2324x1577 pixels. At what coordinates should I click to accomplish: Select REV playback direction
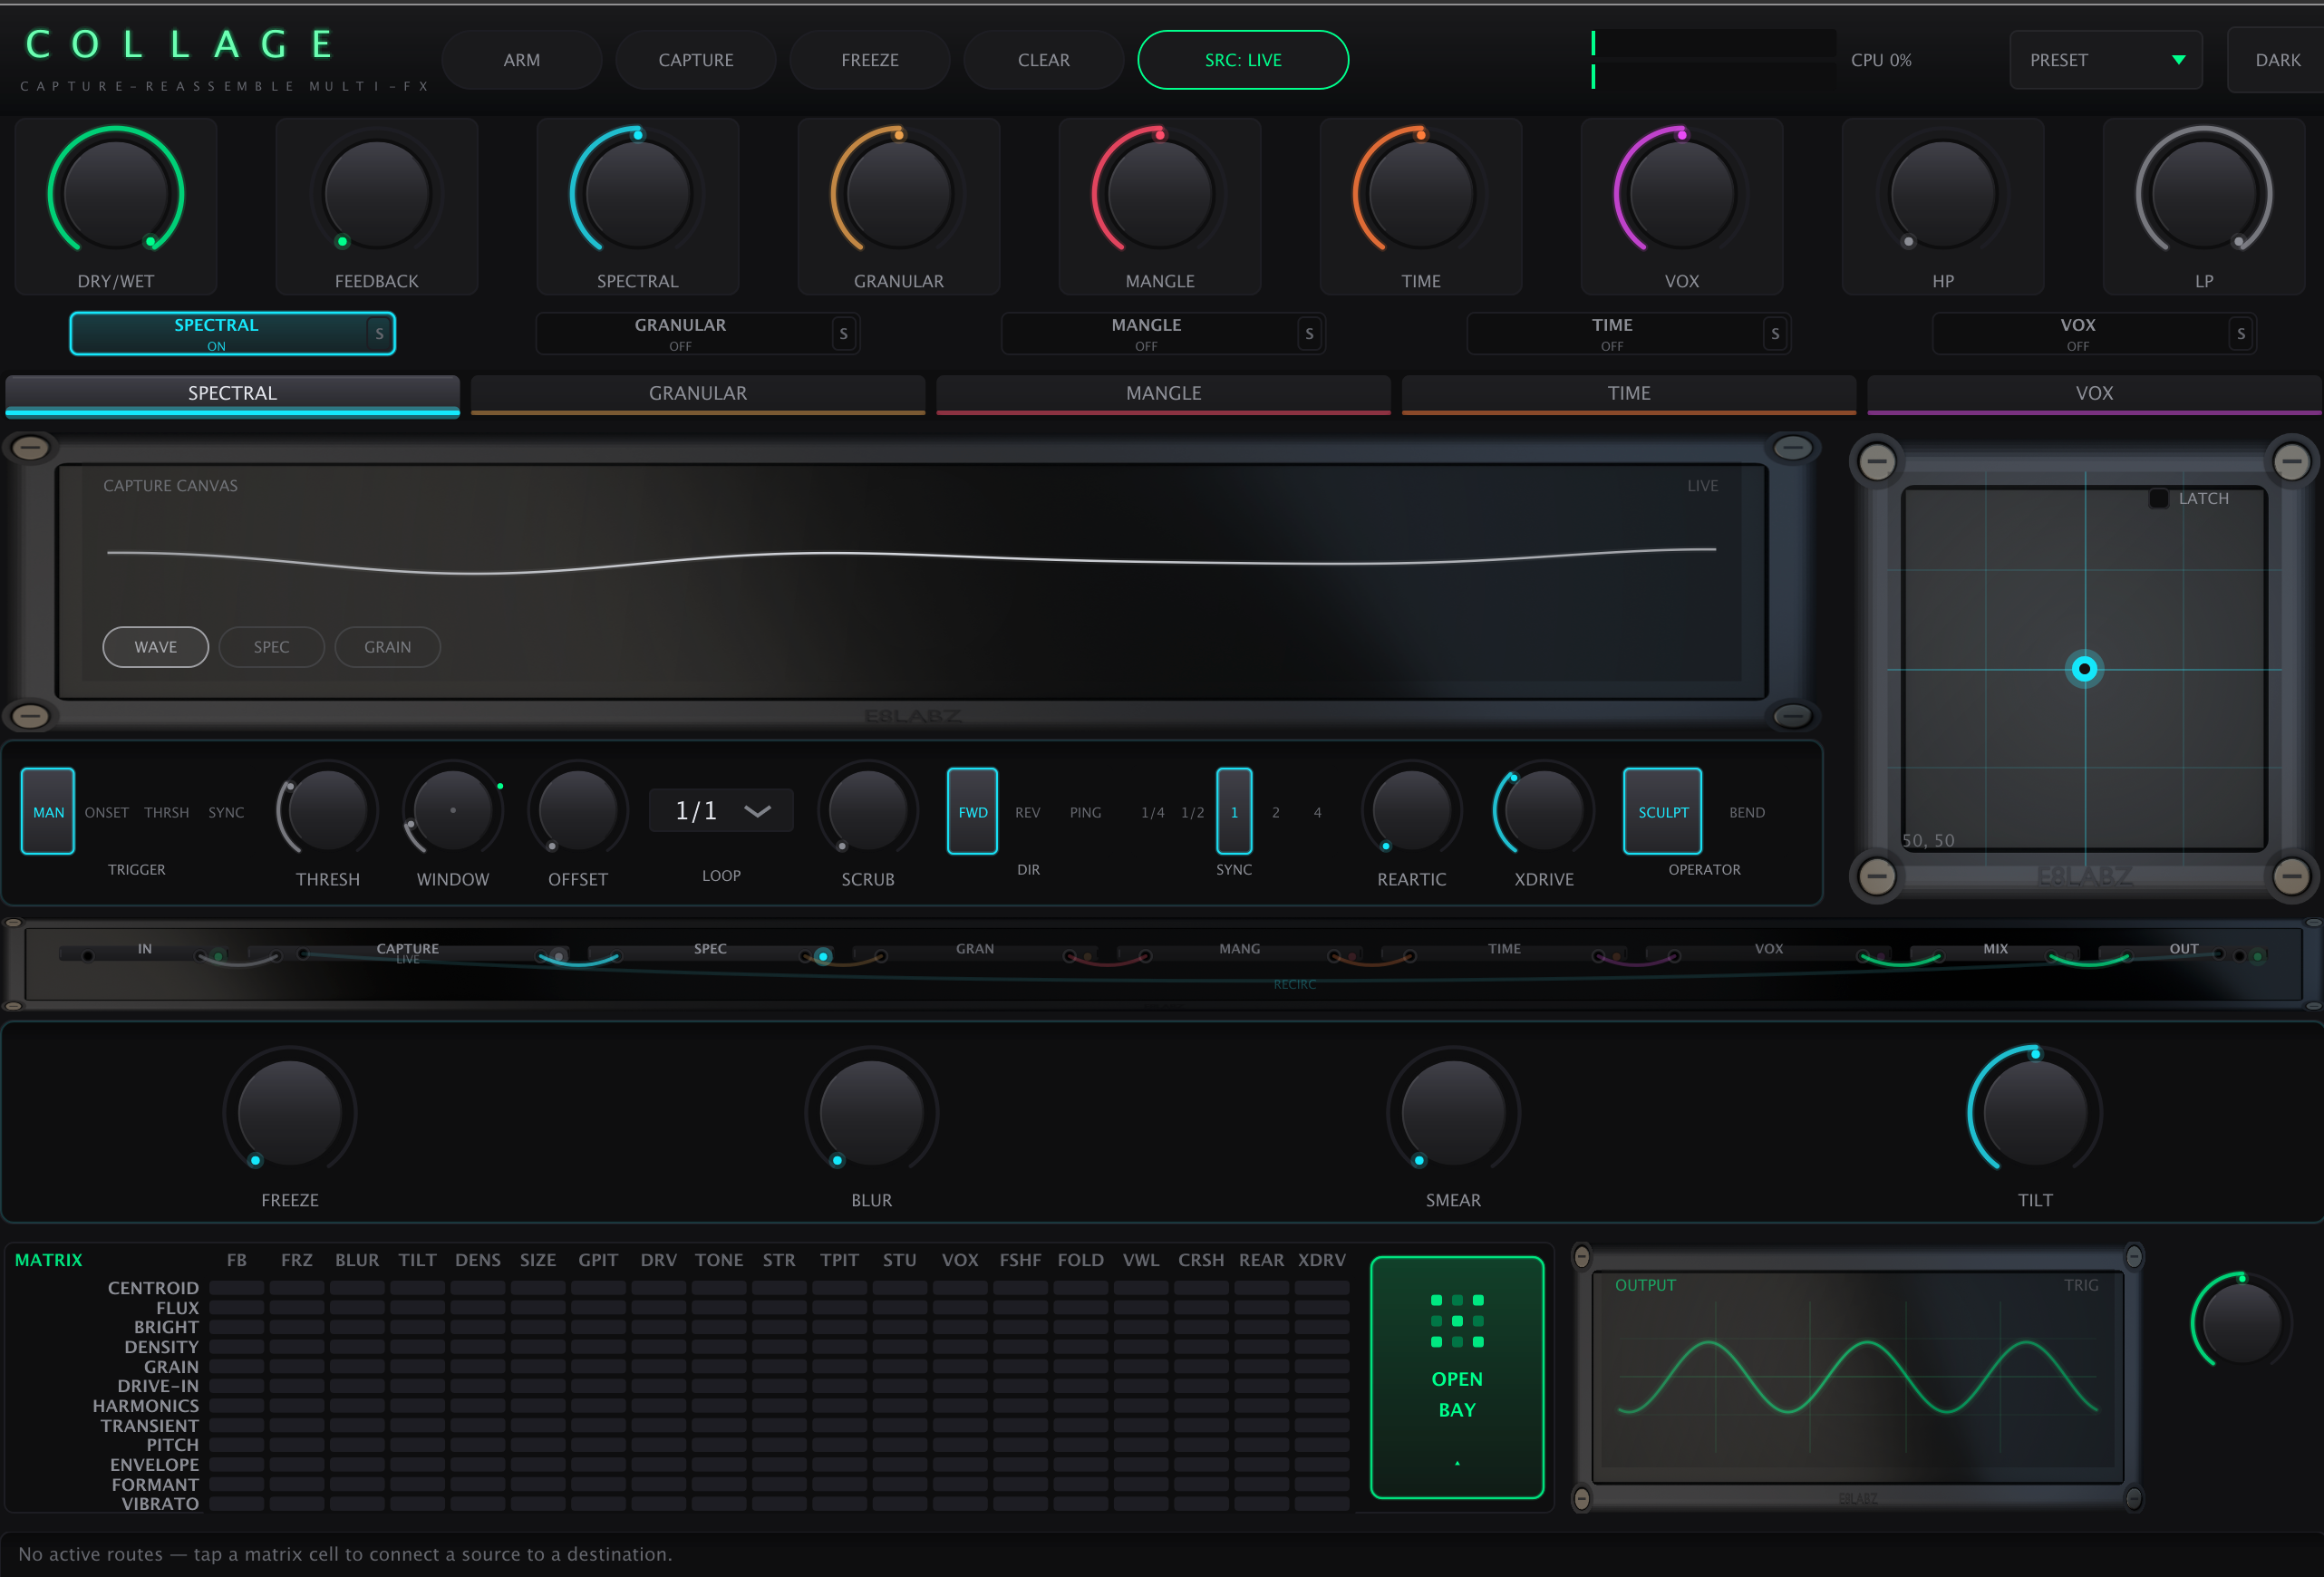(1027, 812)
